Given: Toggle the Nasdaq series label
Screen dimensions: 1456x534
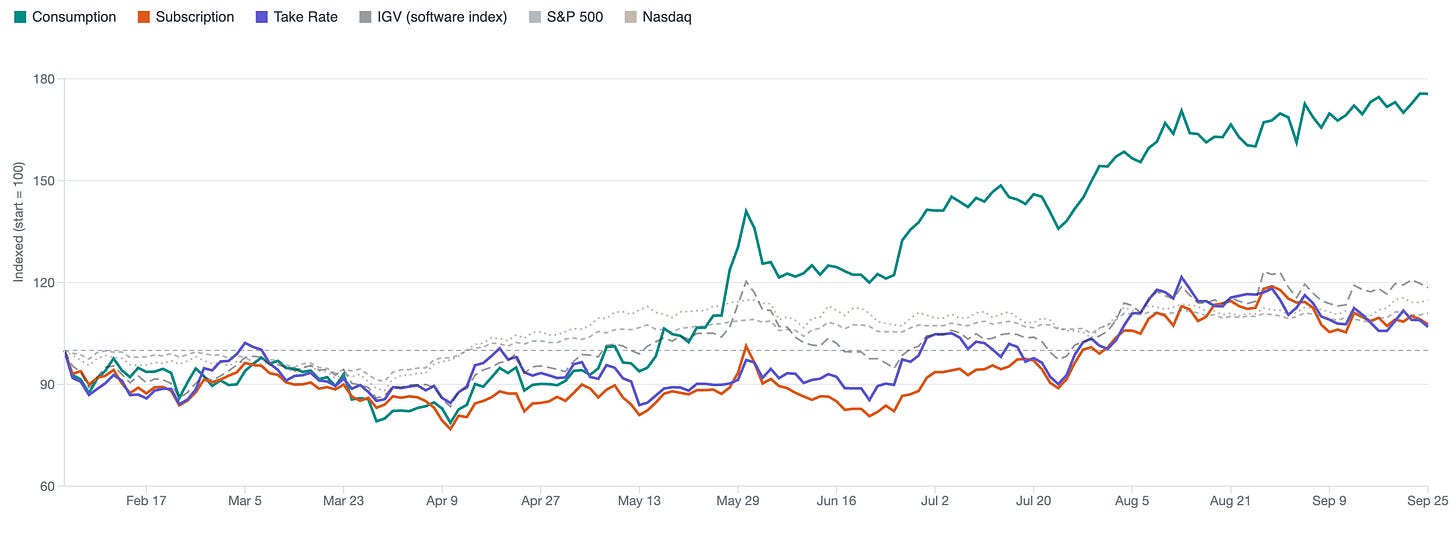Looking at the screenshot, I should pyautogui.click(x=668, y=17).
